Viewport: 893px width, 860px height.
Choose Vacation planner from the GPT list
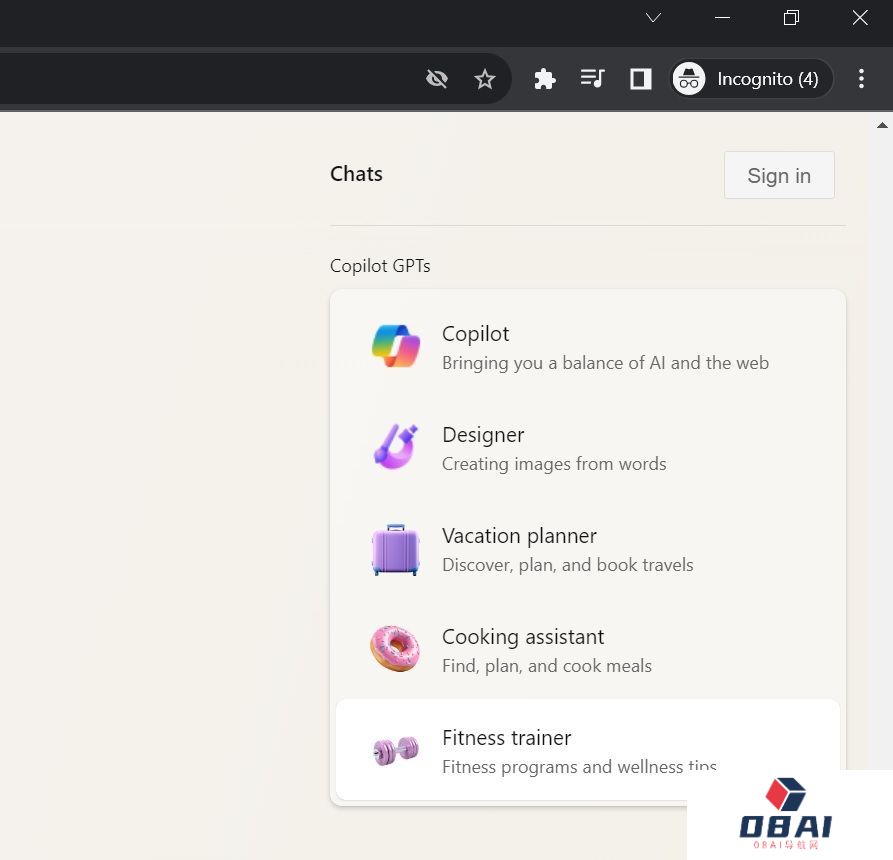coord(519,536)
